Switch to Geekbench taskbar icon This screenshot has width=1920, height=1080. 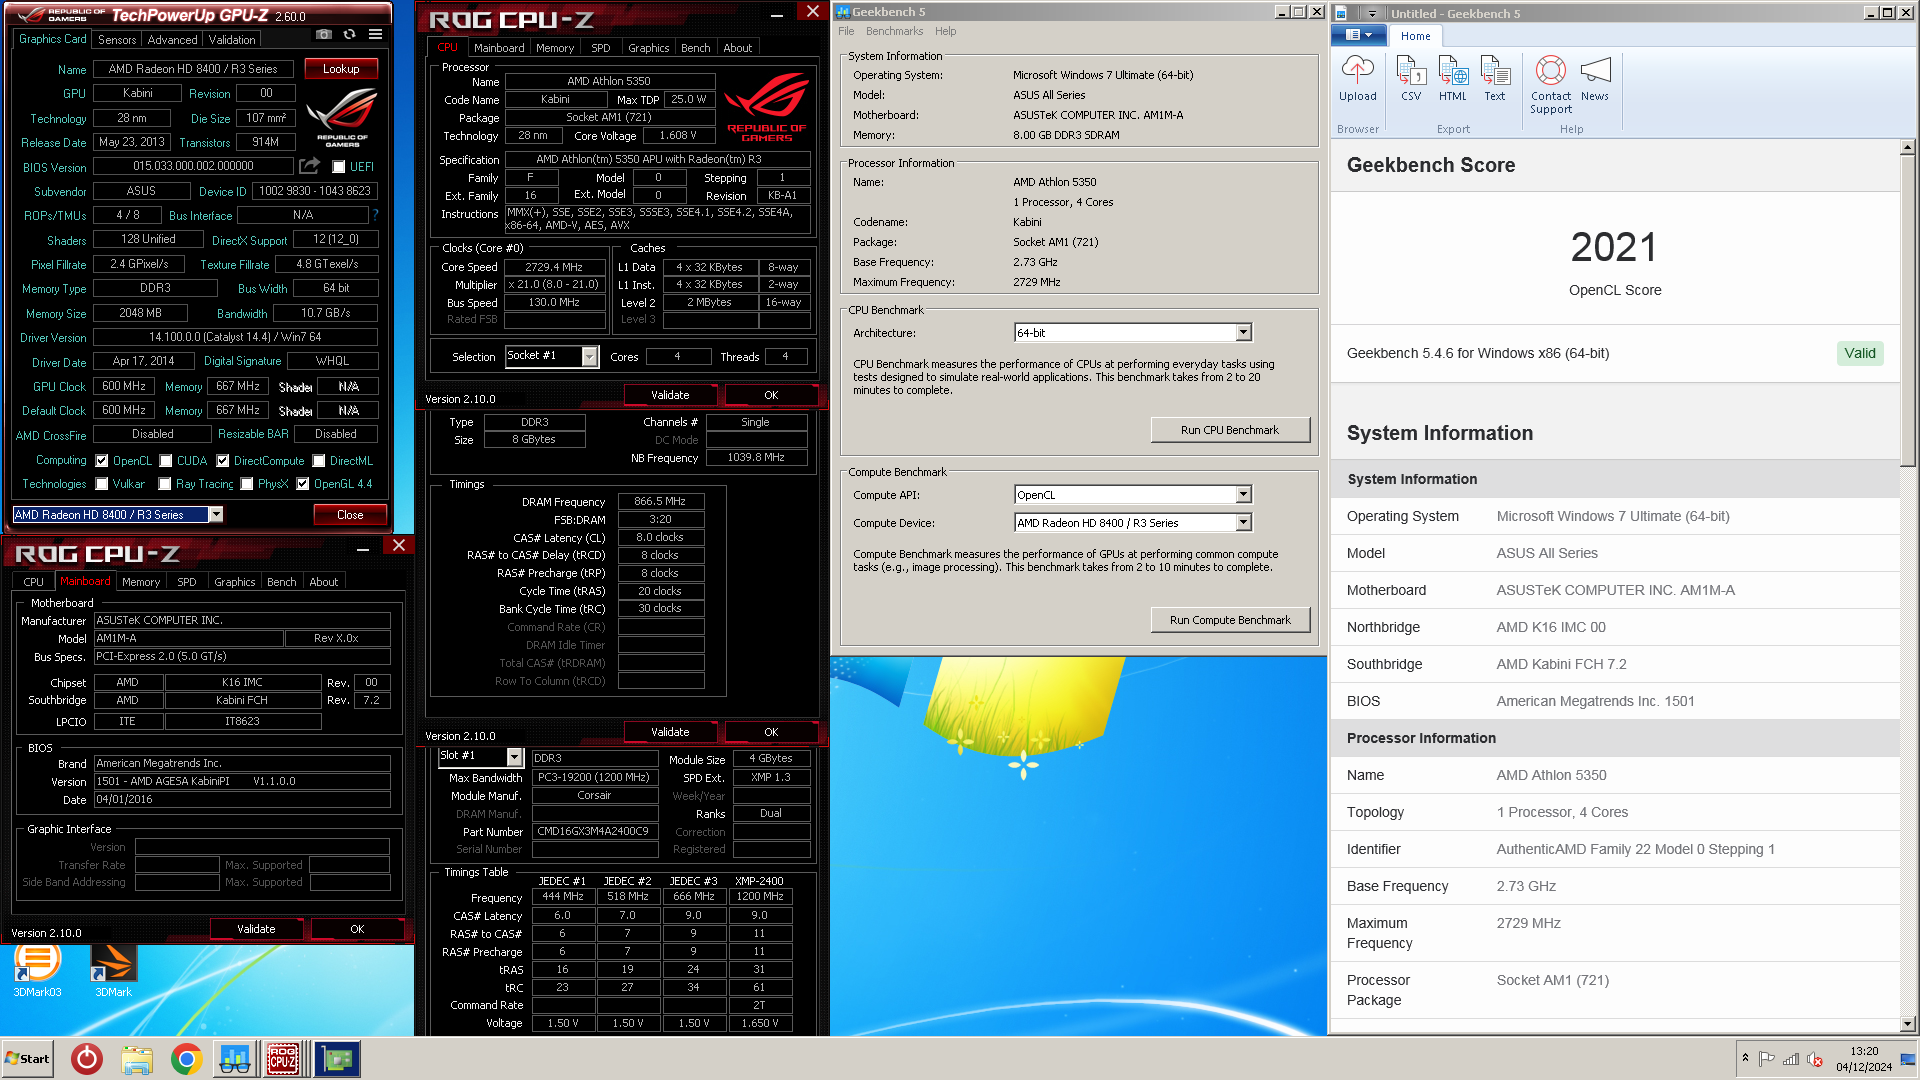click(x=235, y=1059)
